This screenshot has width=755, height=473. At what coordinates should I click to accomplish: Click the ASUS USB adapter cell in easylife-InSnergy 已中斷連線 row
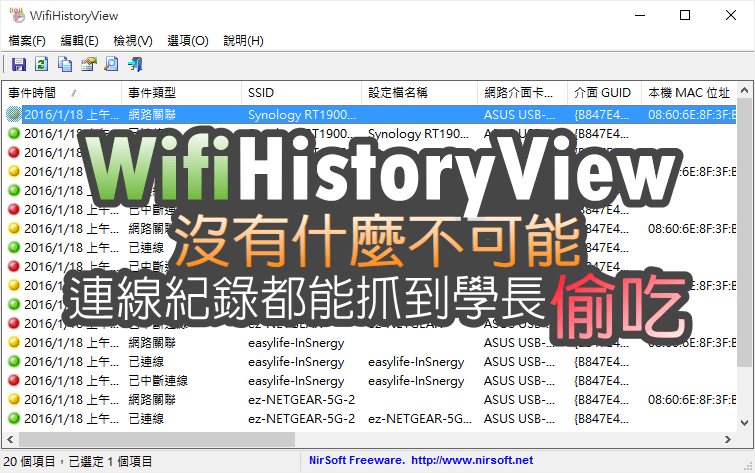(520, 381)
